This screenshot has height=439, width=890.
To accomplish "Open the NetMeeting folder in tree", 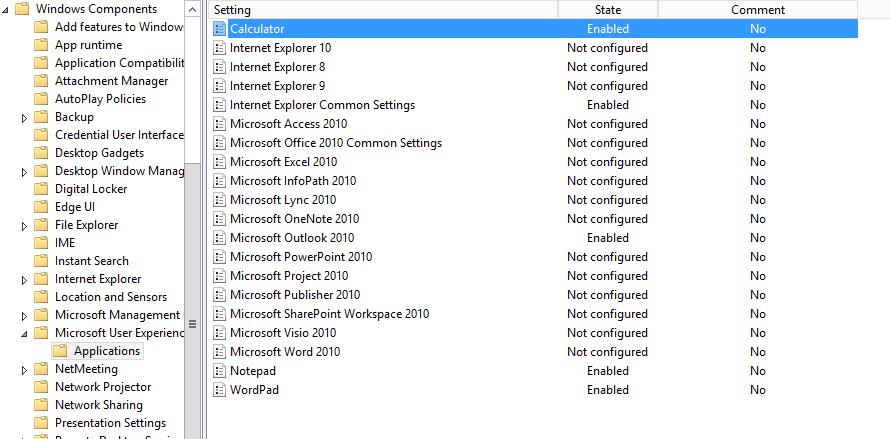I will (x=86, y=369).
